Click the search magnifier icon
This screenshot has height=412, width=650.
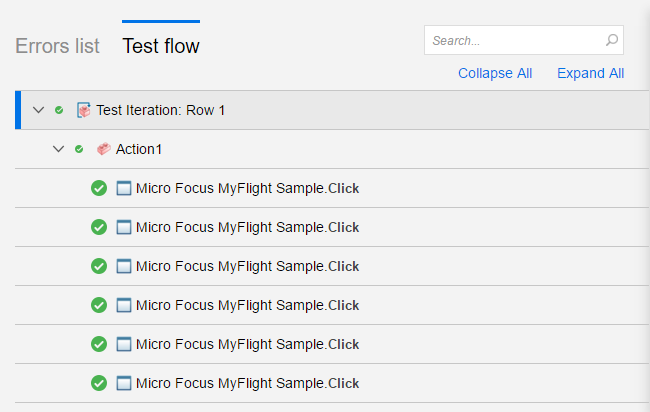tap(612, 41)
